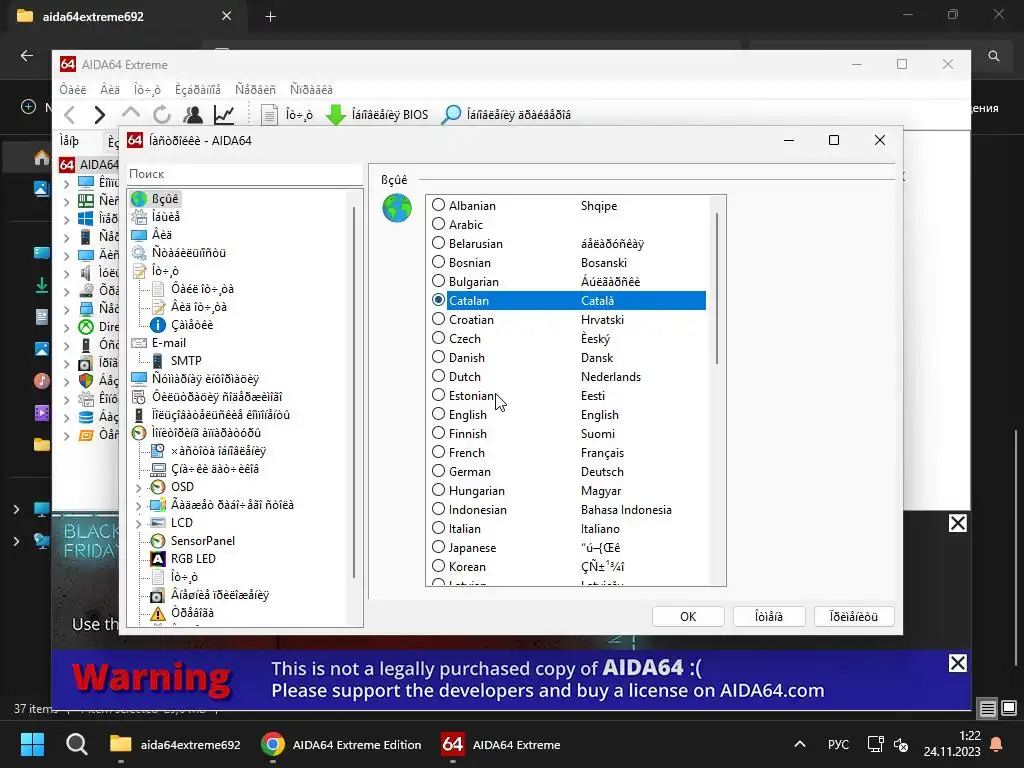Viewport: 1024px width, 768px height.
Task: Click the gear settings icon in preferences tree
Action: [138, 253]
